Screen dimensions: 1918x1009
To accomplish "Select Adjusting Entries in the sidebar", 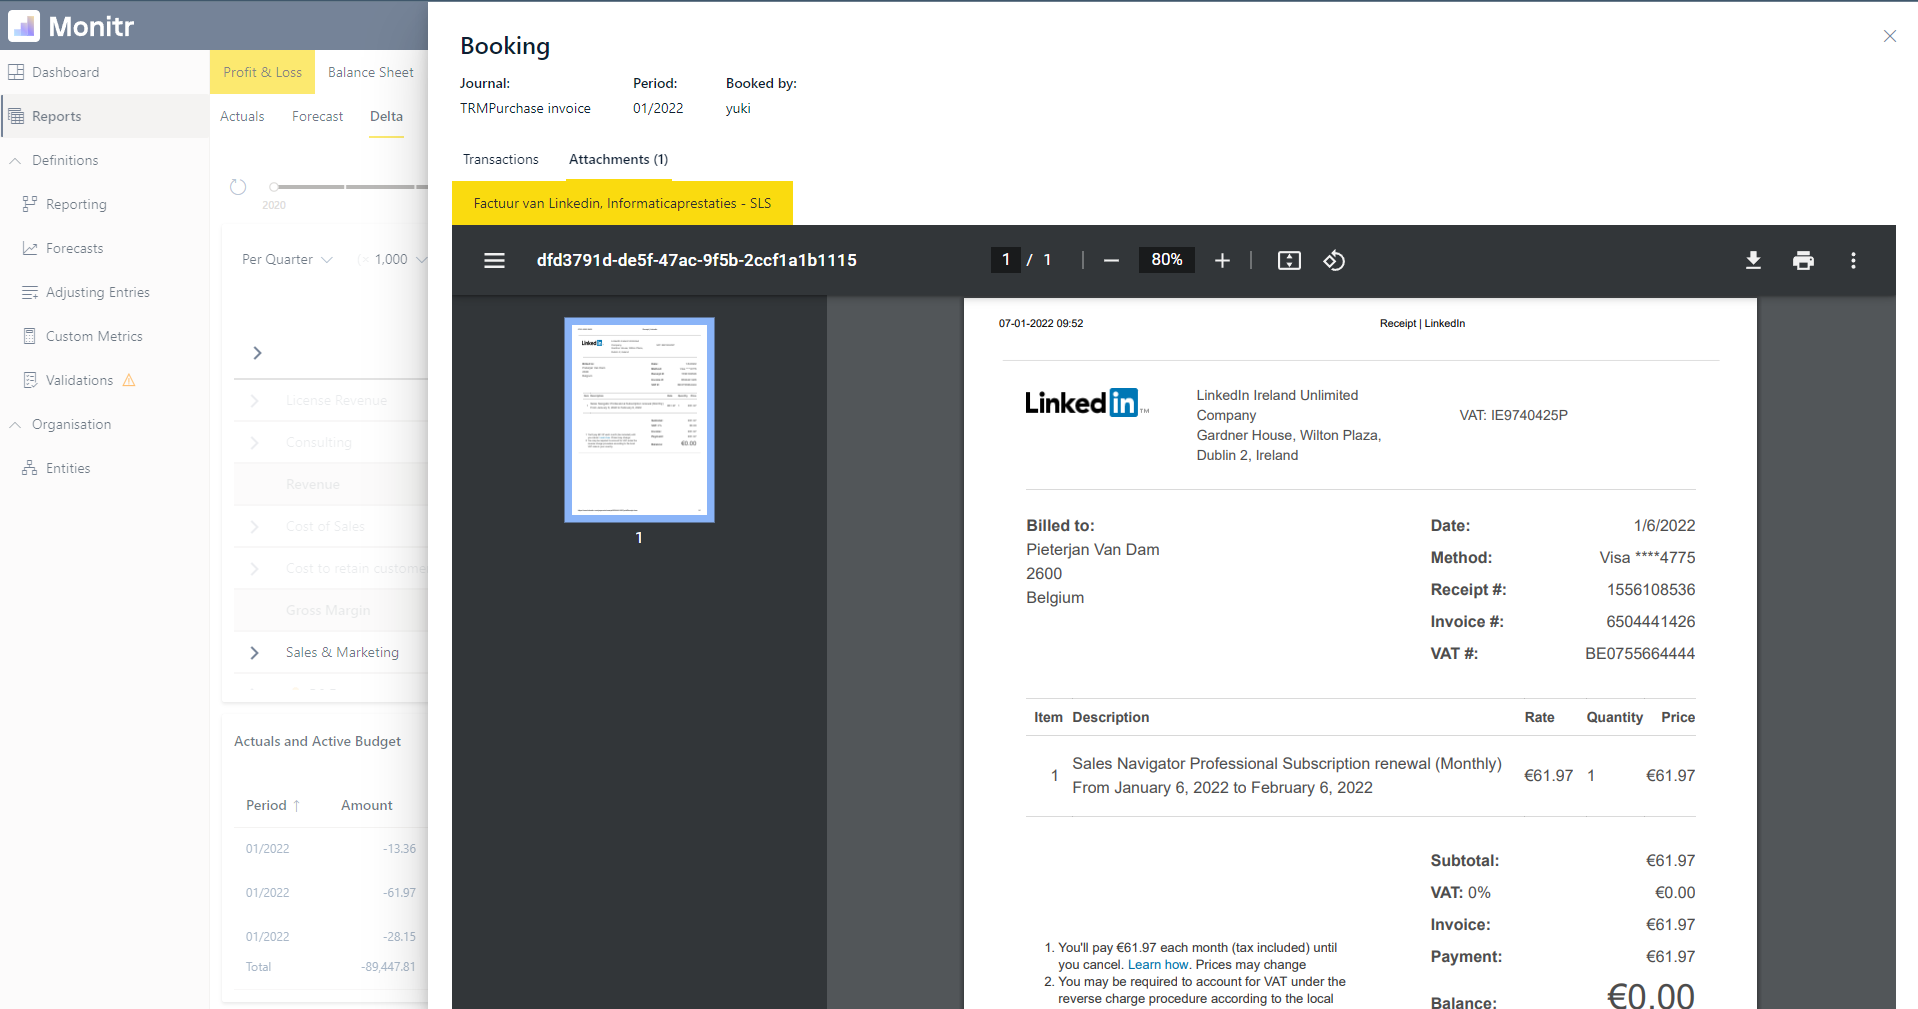I will point(97,292).
